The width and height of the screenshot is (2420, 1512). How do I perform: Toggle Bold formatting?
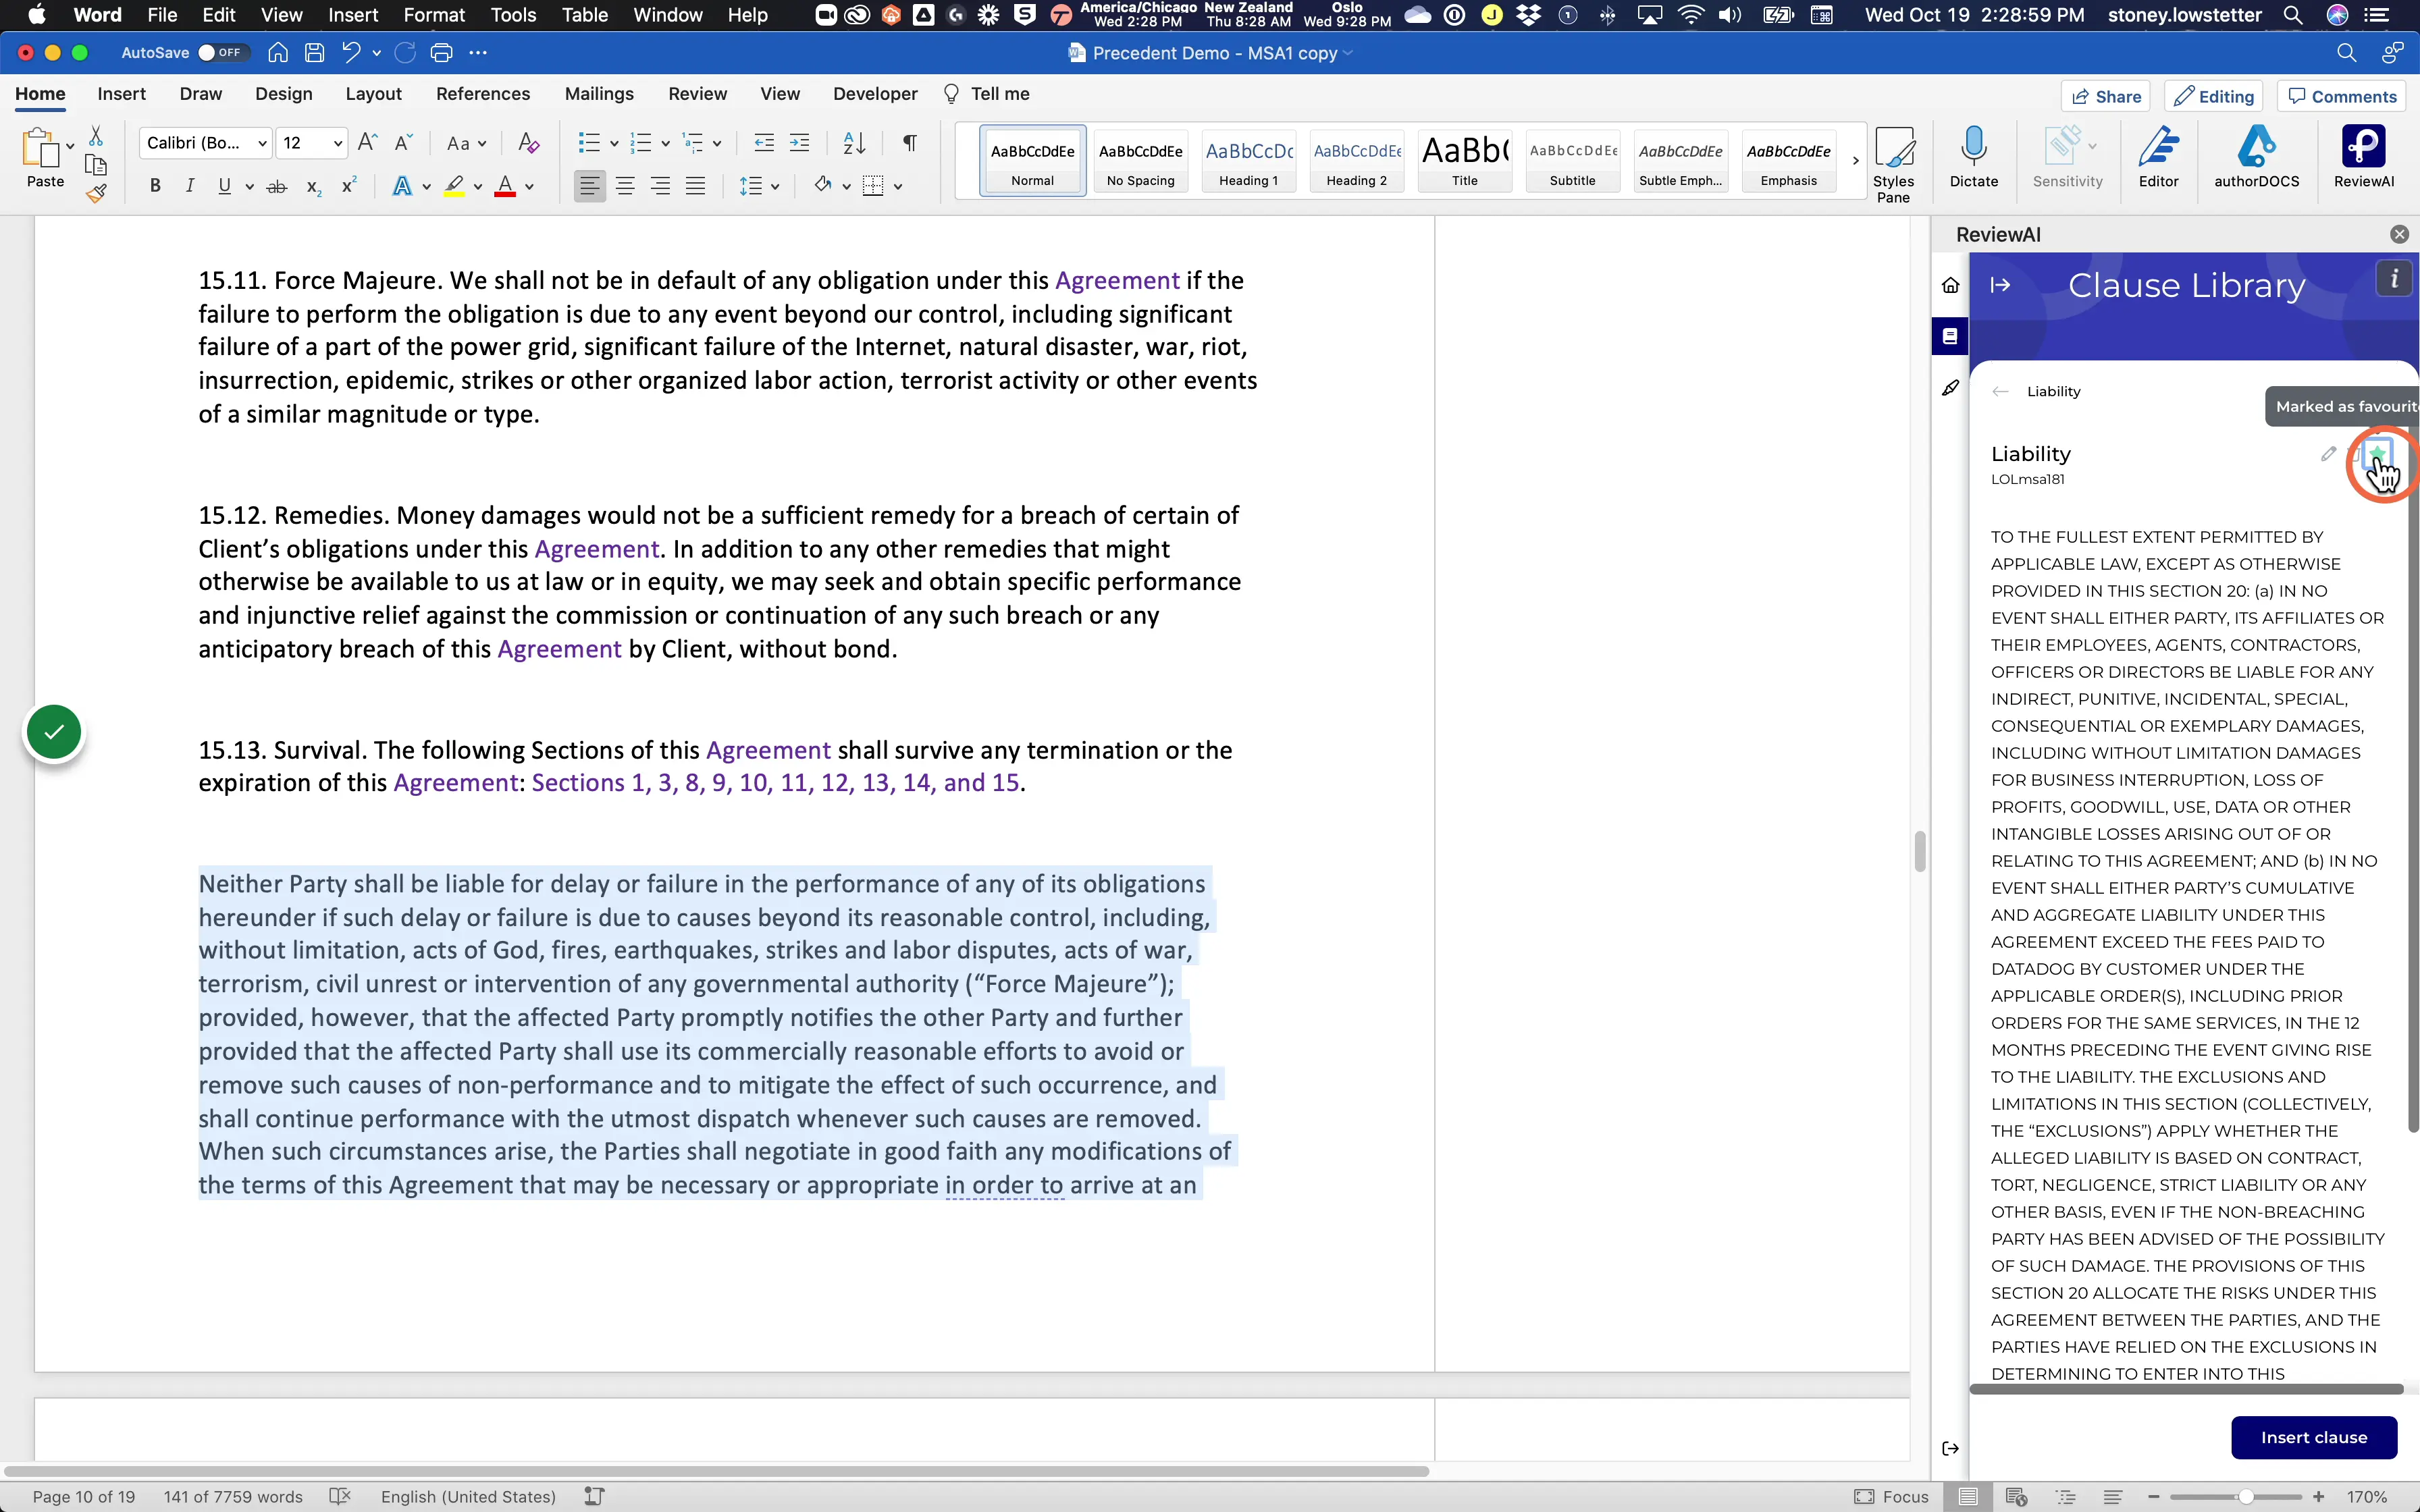[x=155, y=186]
